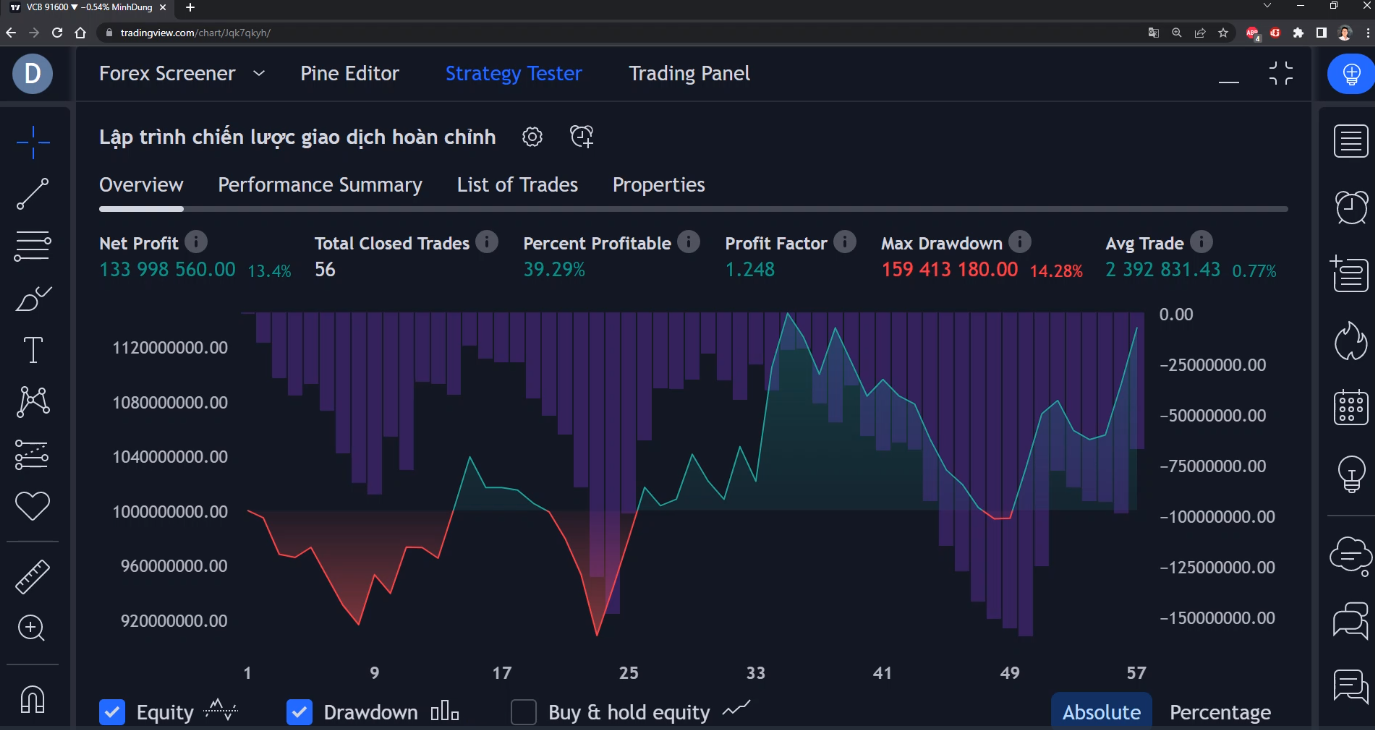Screen dimensions: 1375x730
Task: Open the Watchlist panel icon
Action: click(1351, 141)
